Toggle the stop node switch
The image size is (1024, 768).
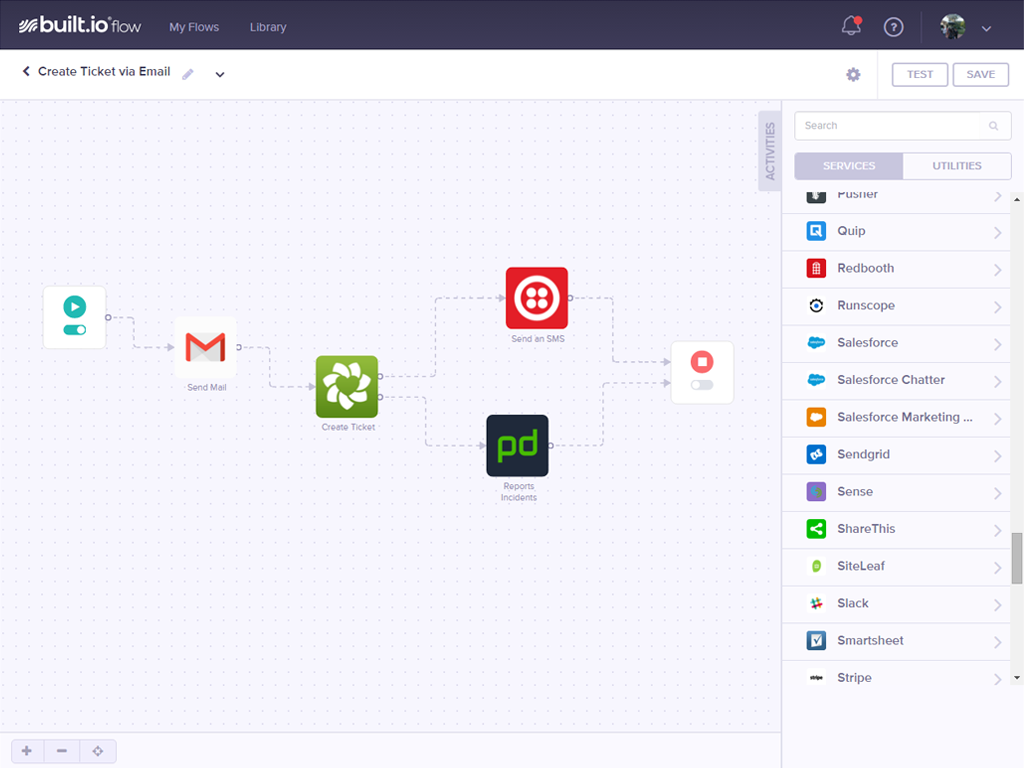pos(702,385)
